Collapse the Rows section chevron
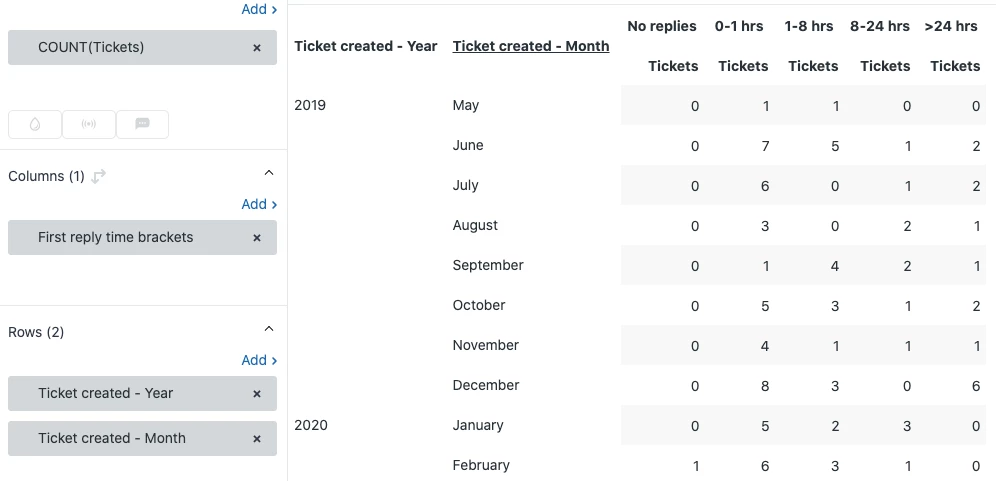This screenshot has height=481, width=996. pyautogui.click(x=268, y=329)
